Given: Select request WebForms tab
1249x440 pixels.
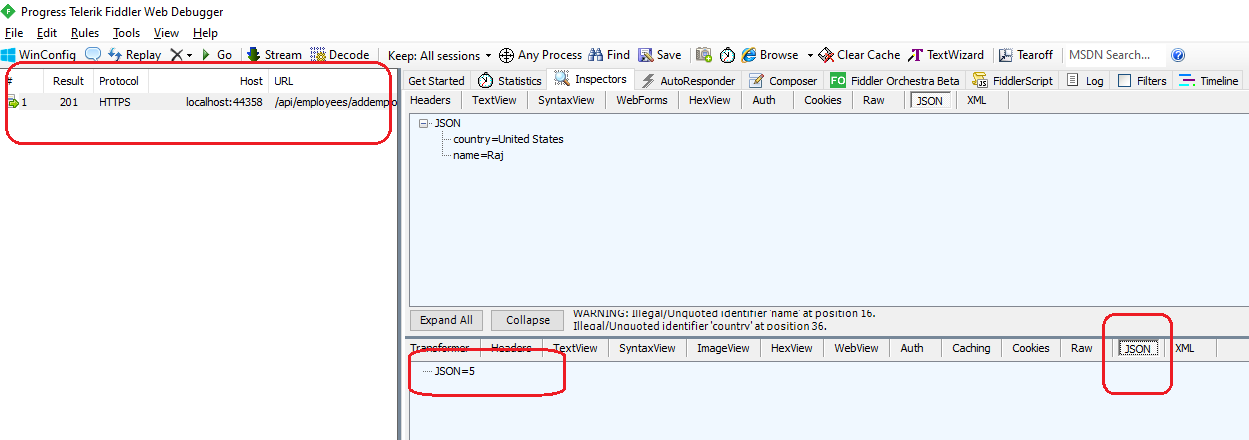Looking at the screenshot, I should (641, 100).
